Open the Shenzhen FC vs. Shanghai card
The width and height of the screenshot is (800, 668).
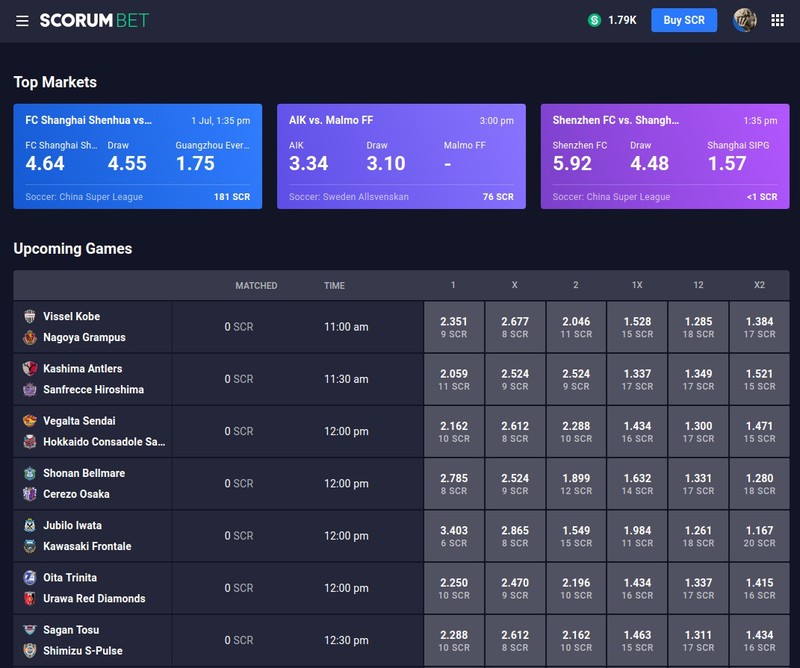tap(665, 156)
